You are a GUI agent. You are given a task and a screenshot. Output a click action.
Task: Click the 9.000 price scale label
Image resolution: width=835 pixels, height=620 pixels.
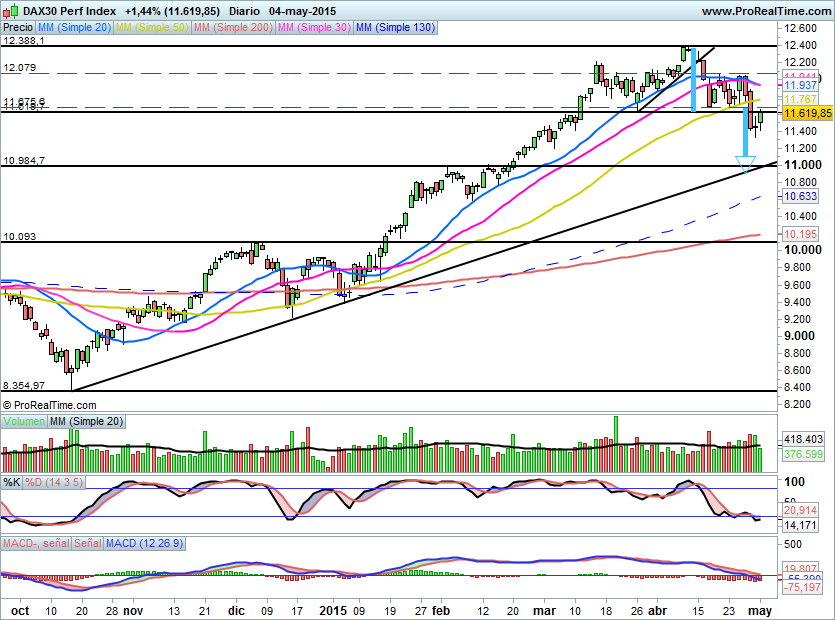point(800,336)
